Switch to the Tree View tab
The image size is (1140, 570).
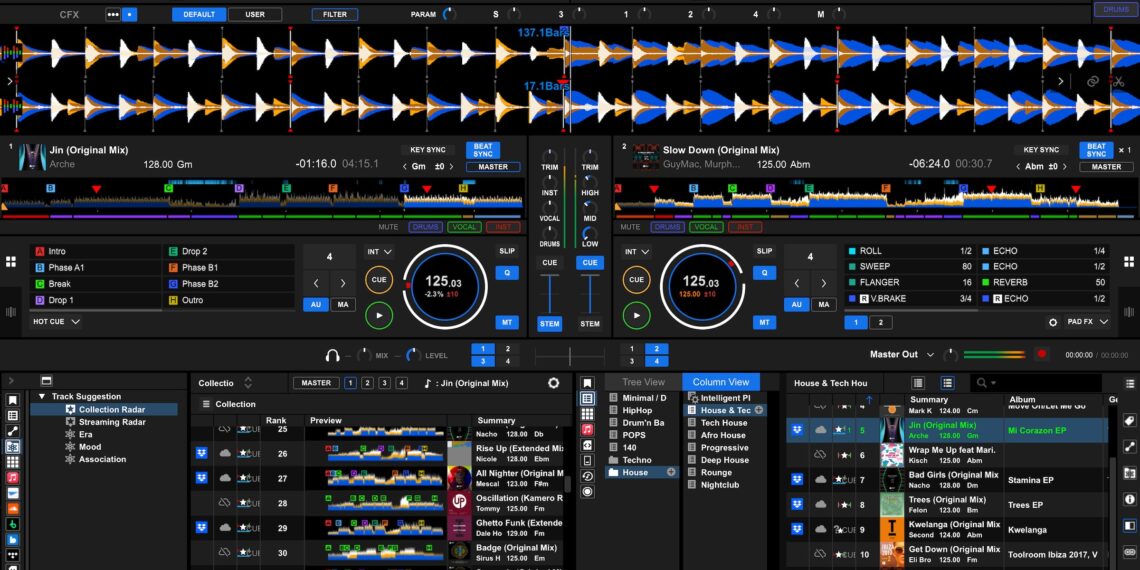643,382
